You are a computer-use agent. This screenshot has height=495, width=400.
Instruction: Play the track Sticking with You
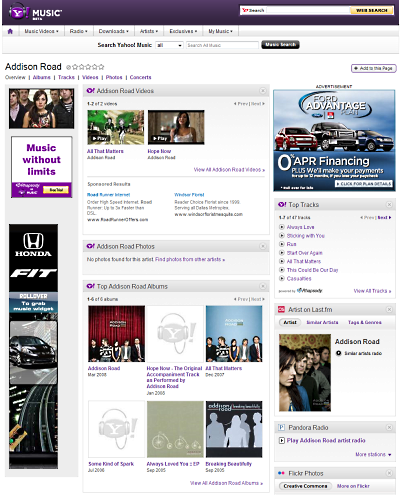pos(281,236)
